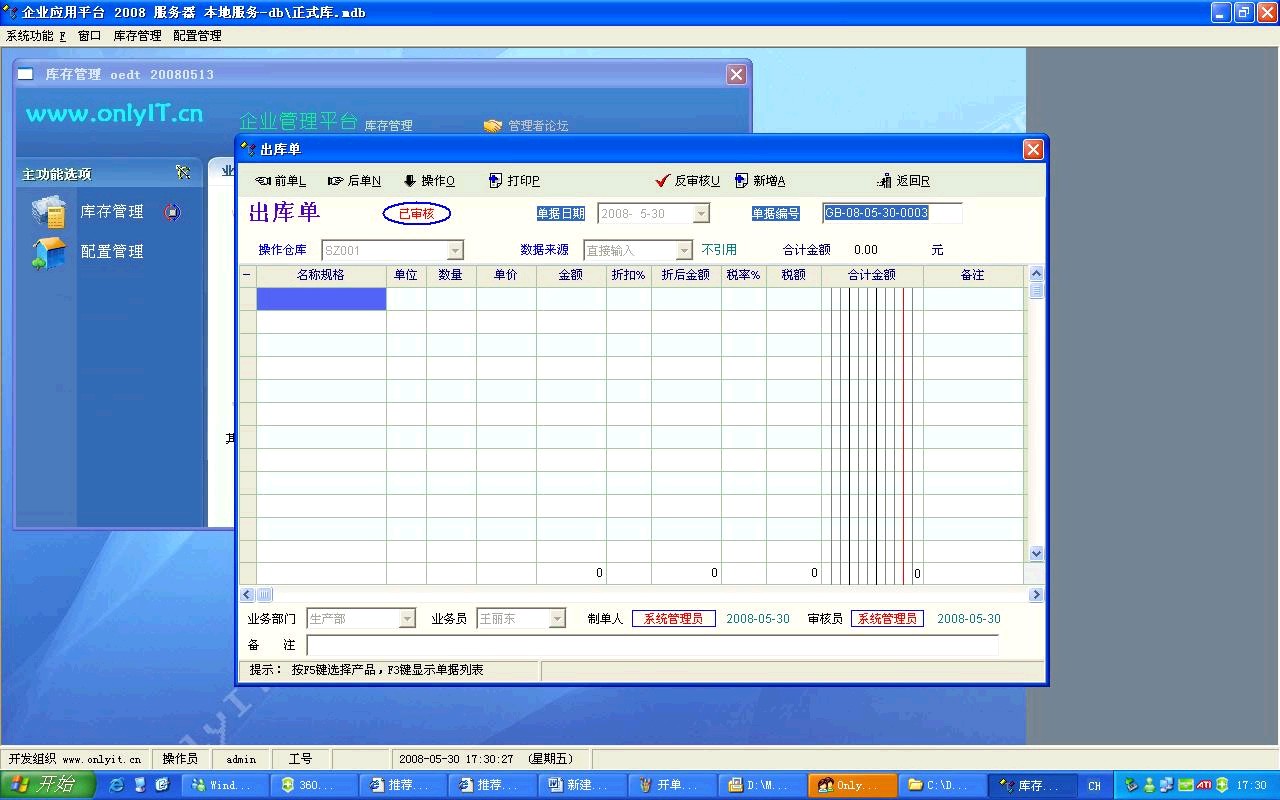Click the grid's vertical scrollbar down arrow
1280x800 pixels.
(x=1036, y=553)
